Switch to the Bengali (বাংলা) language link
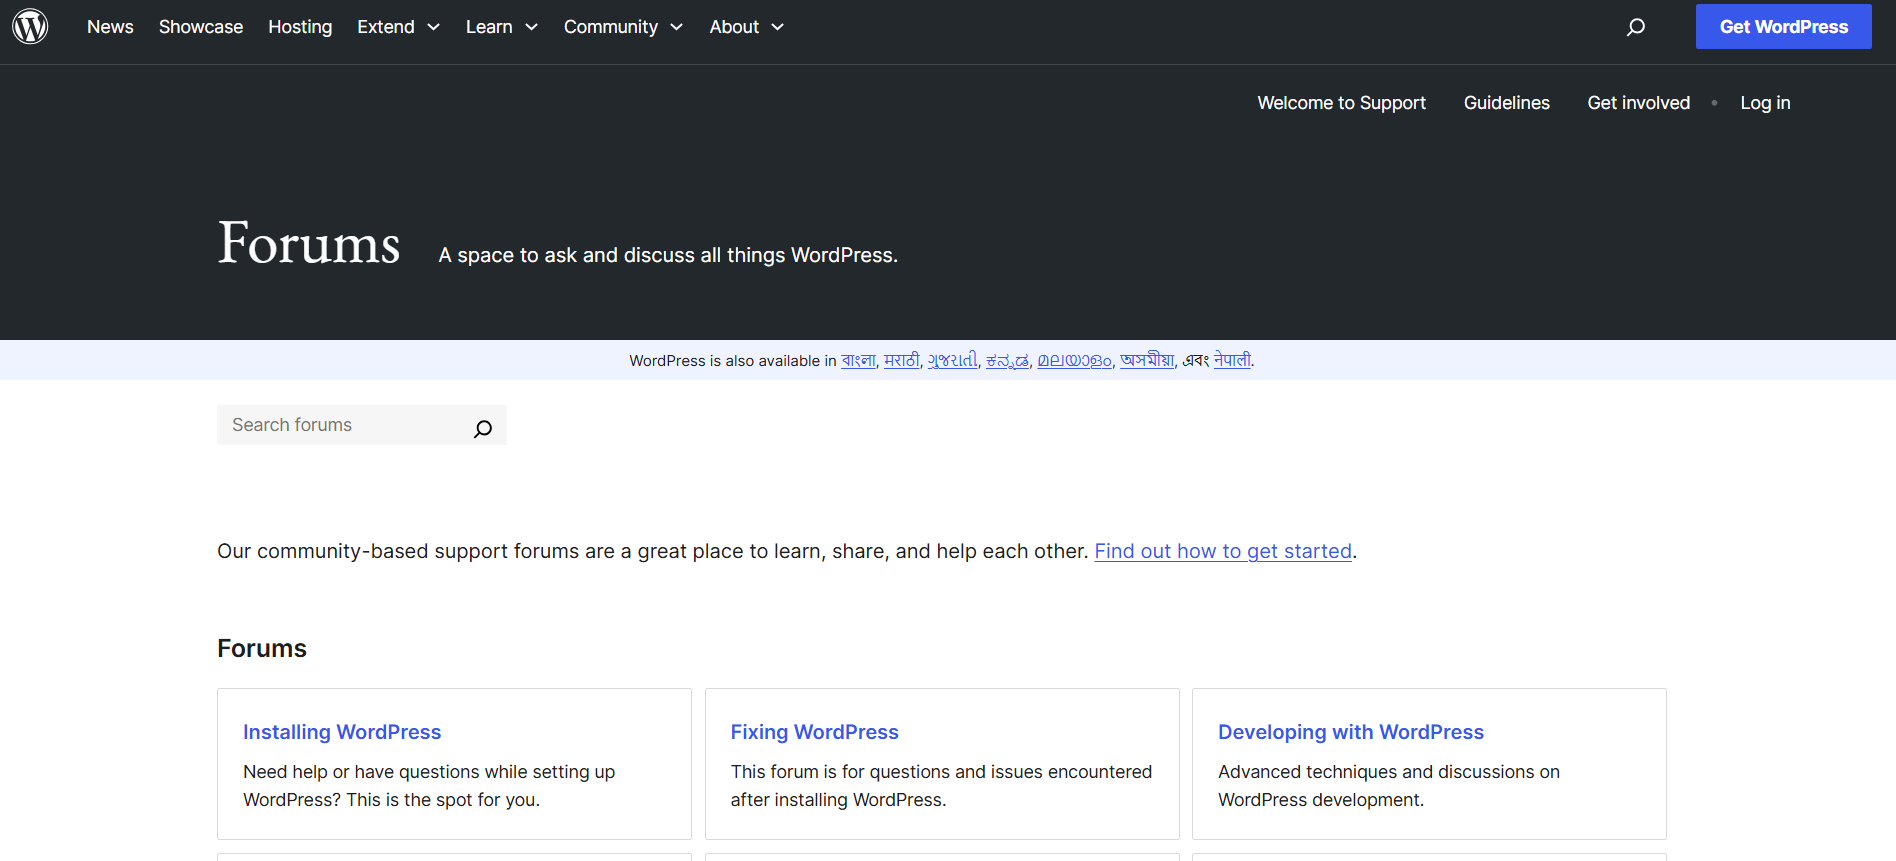Viewport: 1896px width, 861px height. (858, 361)
